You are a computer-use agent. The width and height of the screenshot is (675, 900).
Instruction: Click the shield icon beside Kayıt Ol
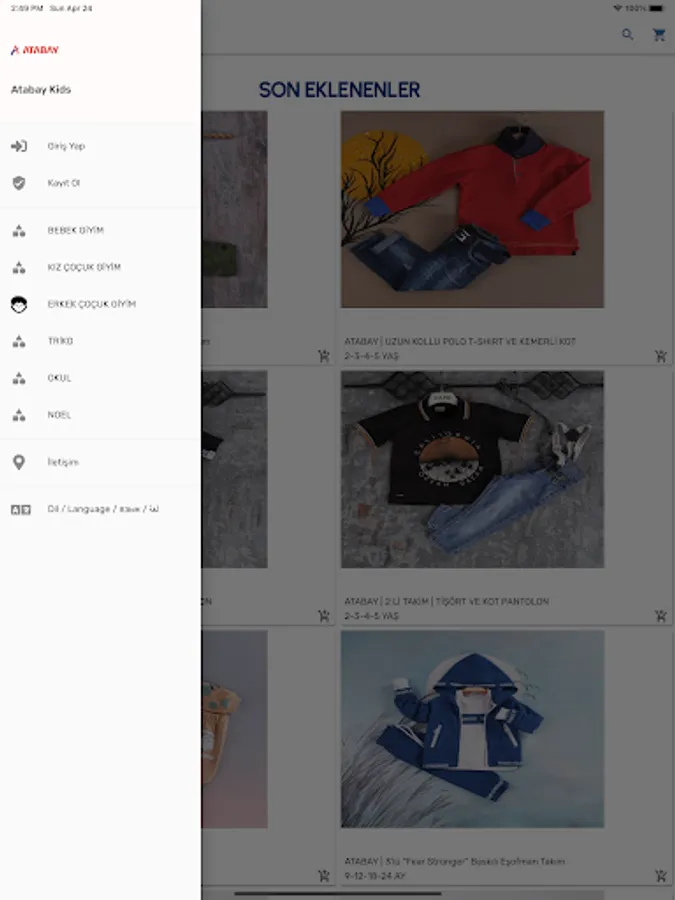coord(19,183)
